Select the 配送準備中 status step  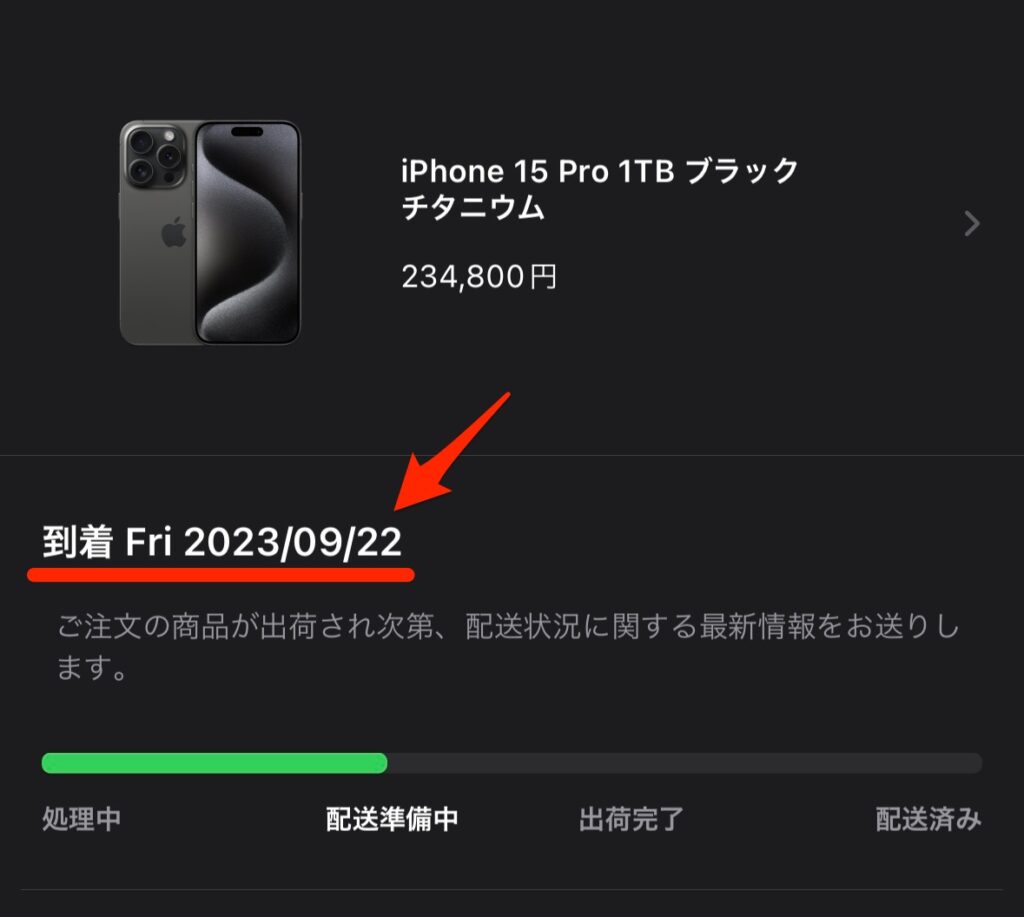[392, 818]
